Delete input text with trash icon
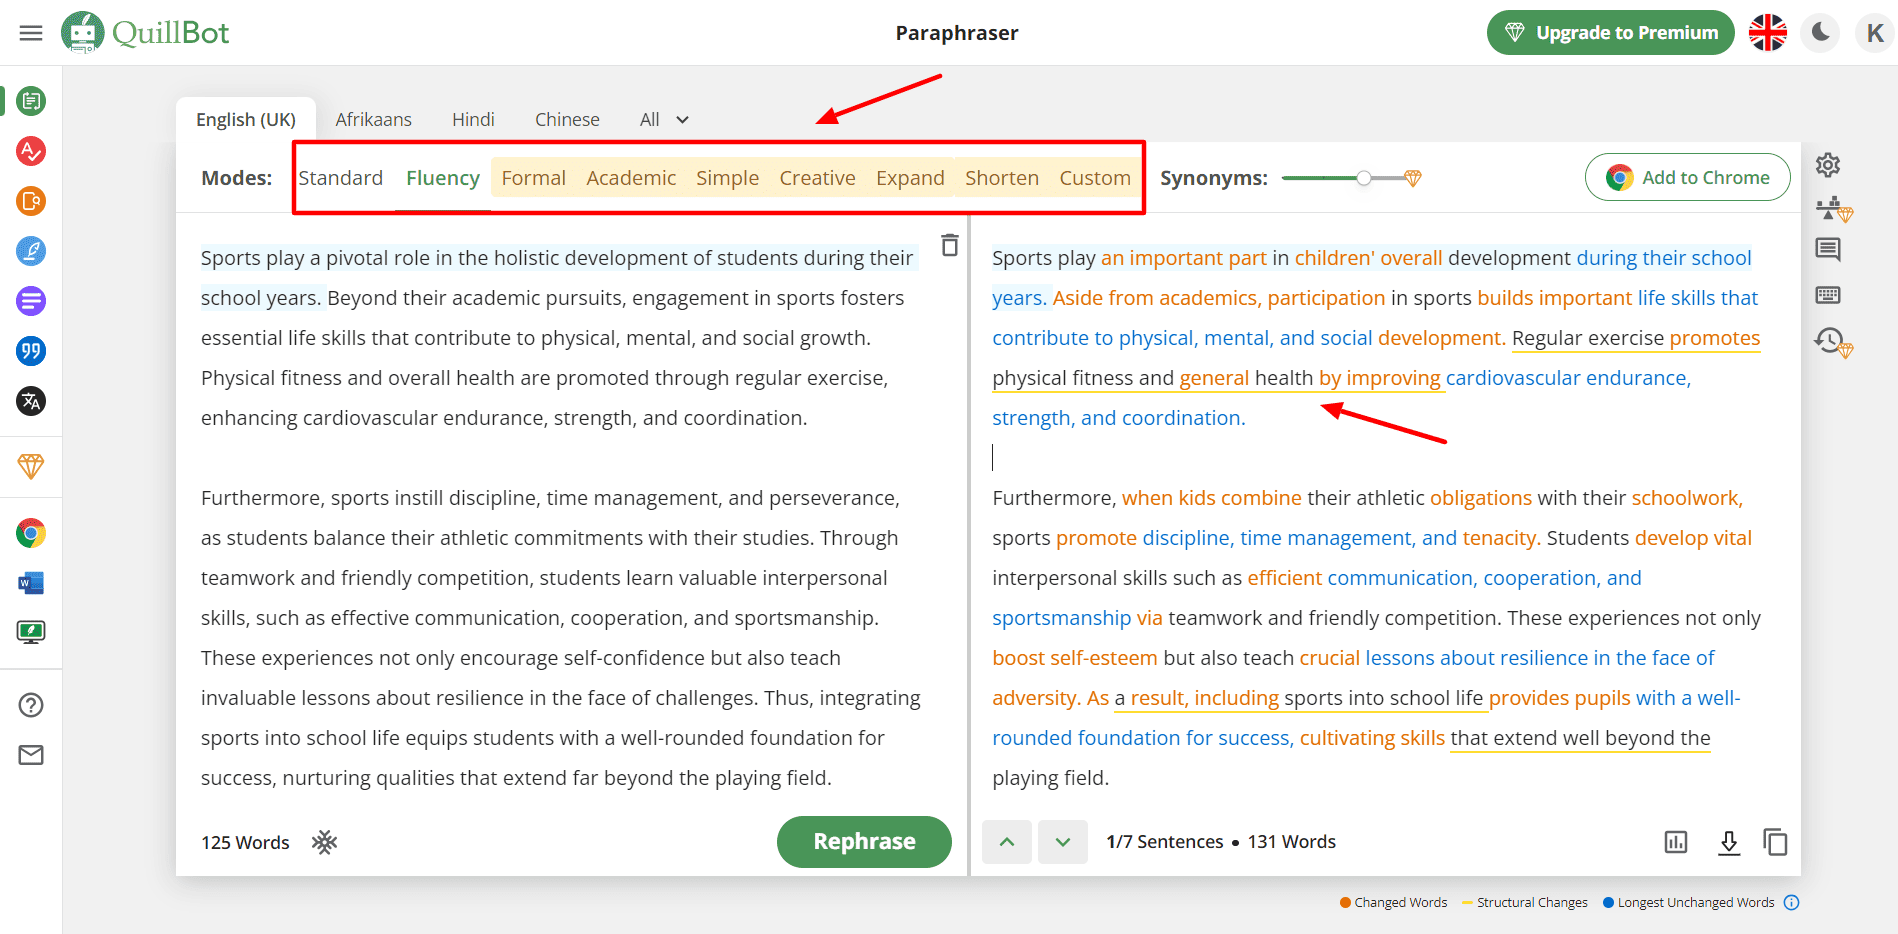1898x934 pixels. pyautogui.click(x=949, y=245)
